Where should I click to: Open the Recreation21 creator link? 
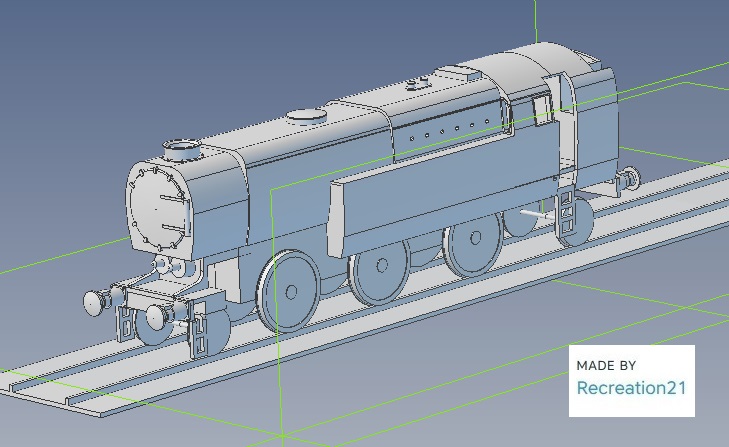[632, 388]
